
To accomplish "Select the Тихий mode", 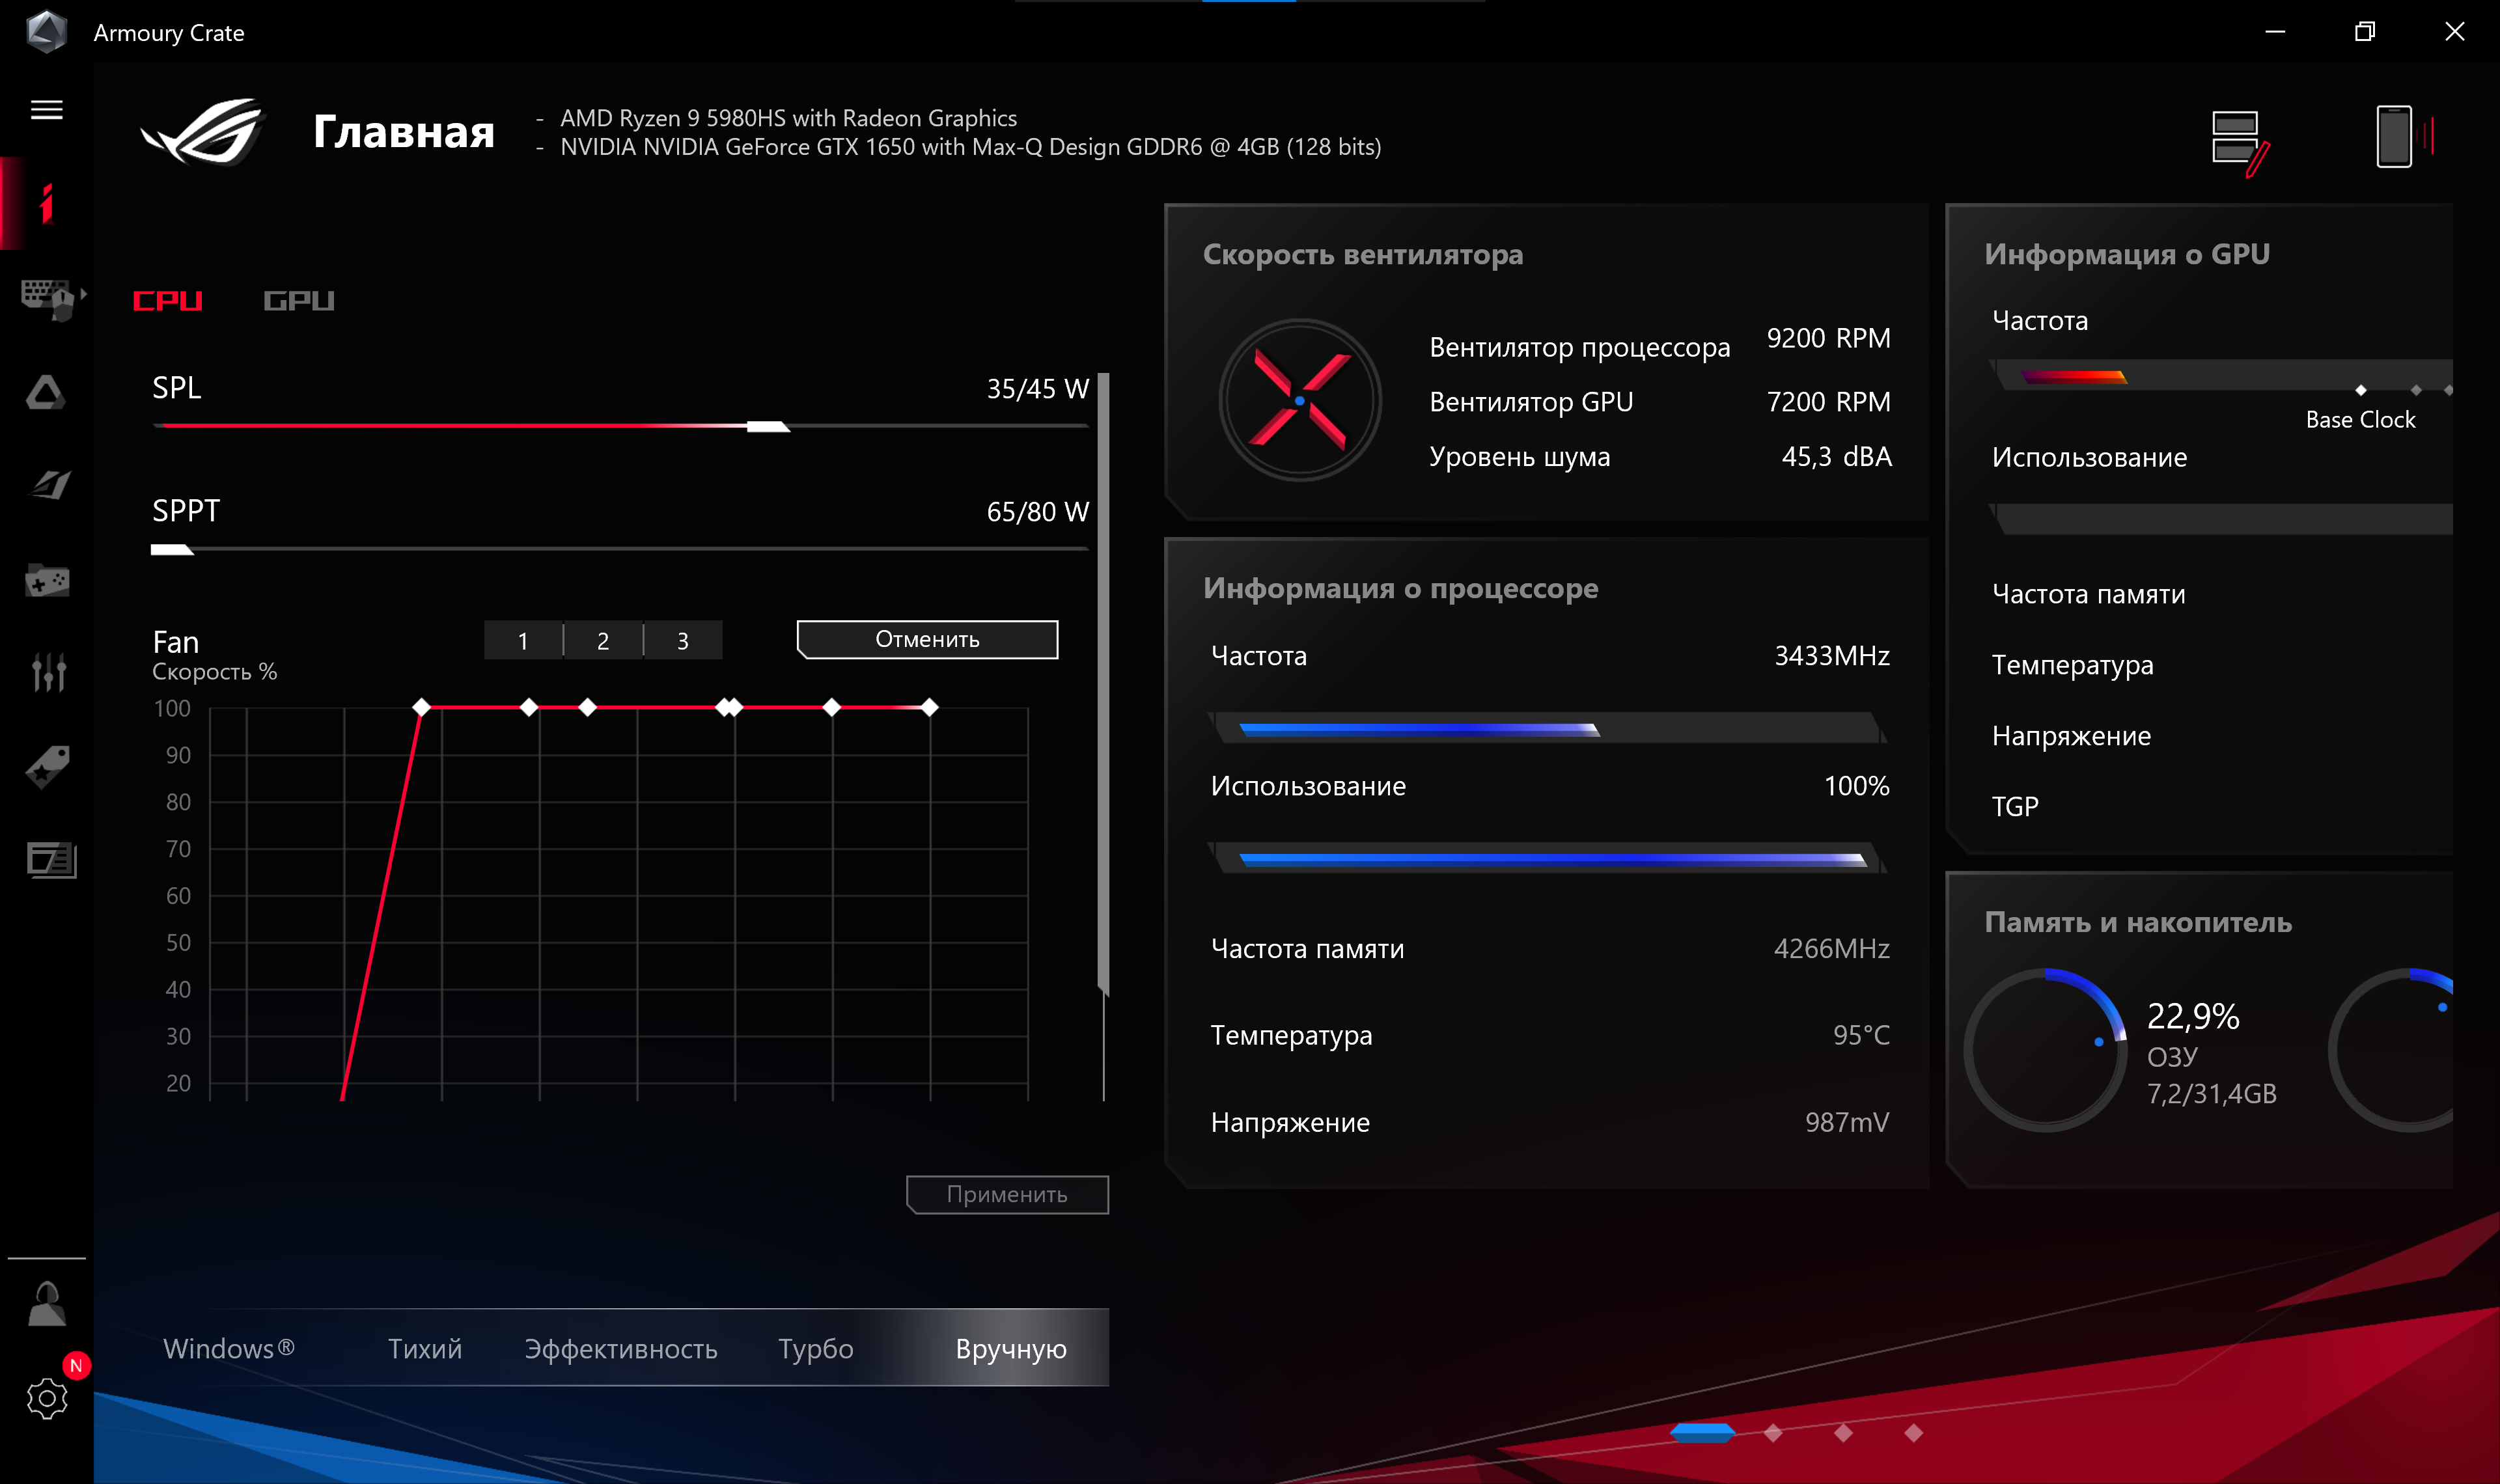I will click(425, 1349).
